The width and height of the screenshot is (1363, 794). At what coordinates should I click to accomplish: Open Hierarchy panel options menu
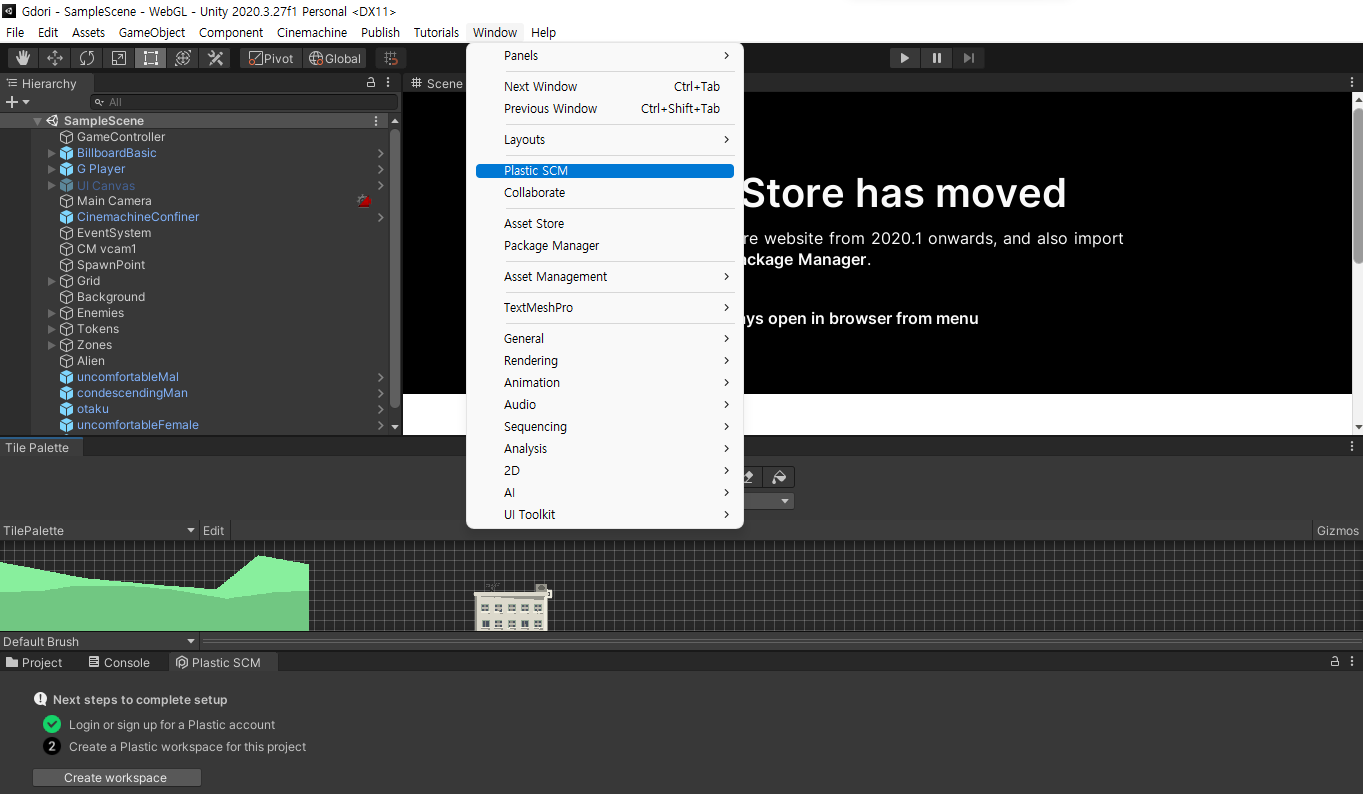387,83
